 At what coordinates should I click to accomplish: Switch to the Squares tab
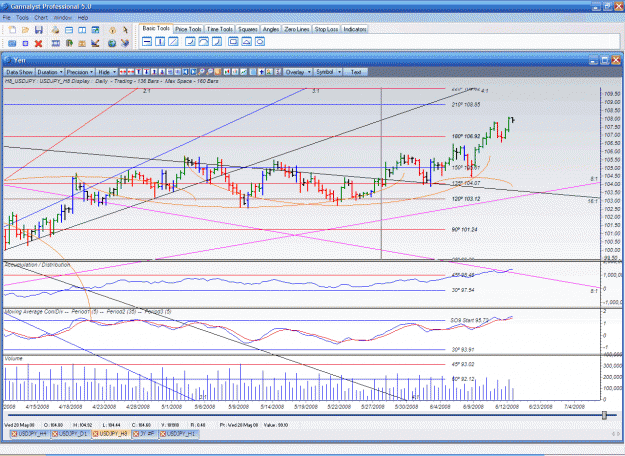(x=248, y=29)
